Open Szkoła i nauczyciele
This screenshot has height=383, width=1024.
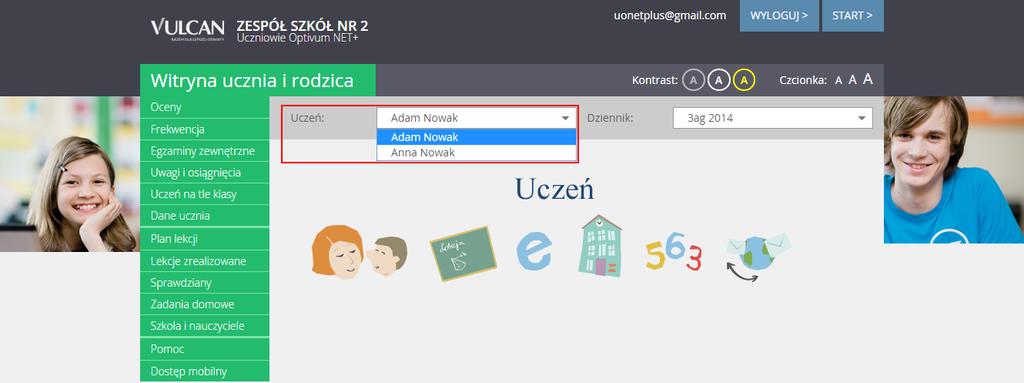point(204,325)
